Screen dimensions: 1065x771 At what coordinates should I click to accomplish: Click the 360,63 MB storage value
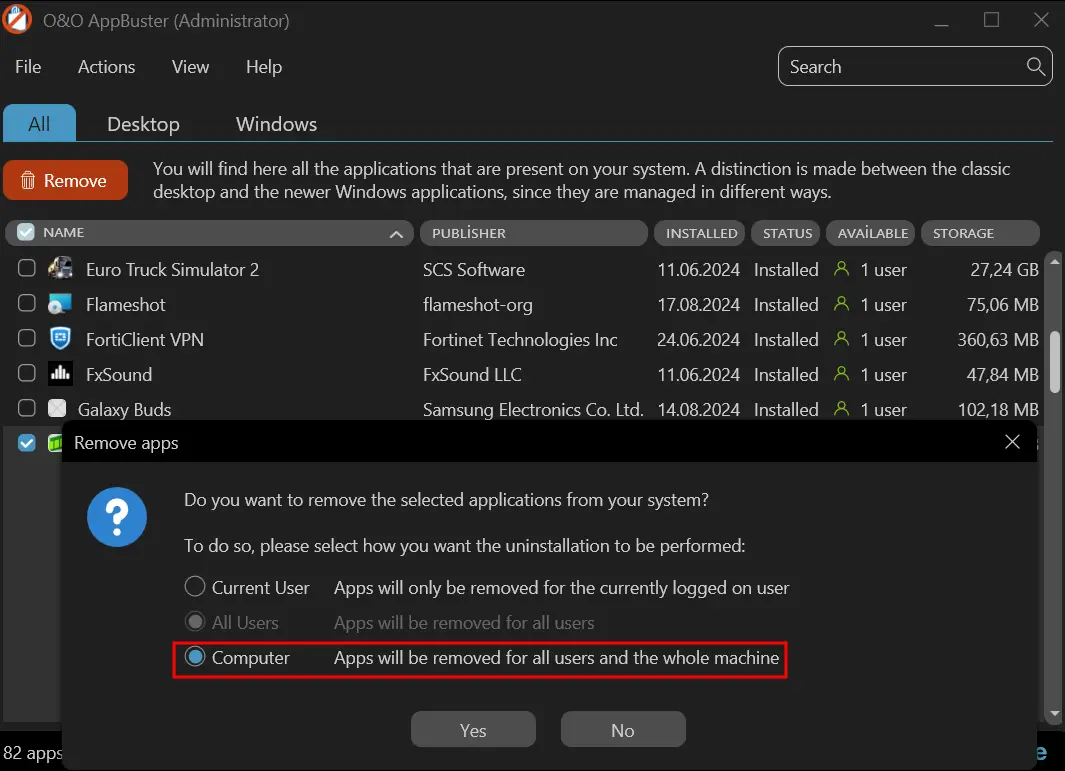998,339
